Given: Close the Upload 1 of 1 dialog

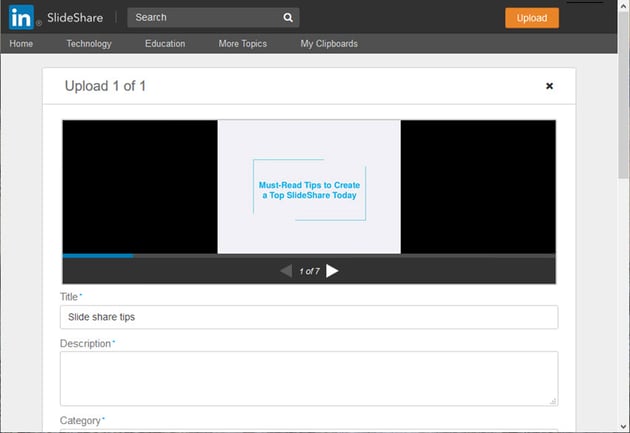Looking at the screenshot, I should tap(549, 86).
